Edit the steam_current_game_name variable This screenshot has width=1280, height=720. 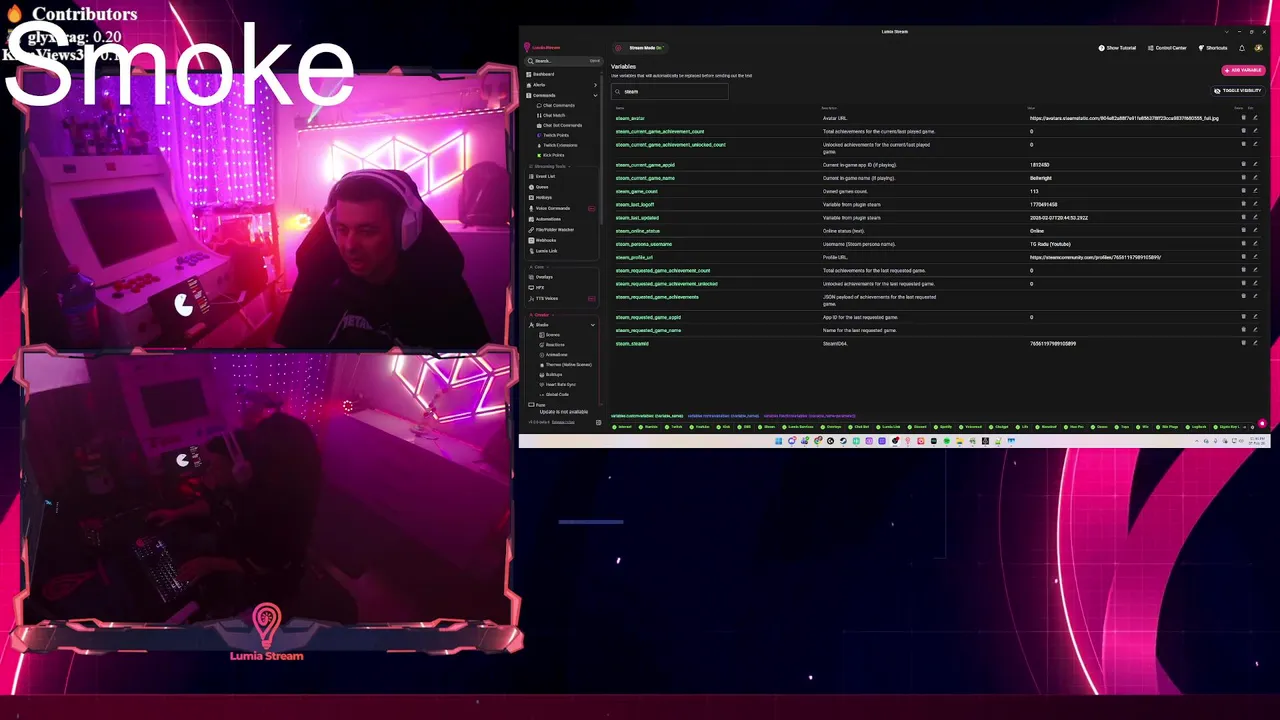click(1255, 178)
